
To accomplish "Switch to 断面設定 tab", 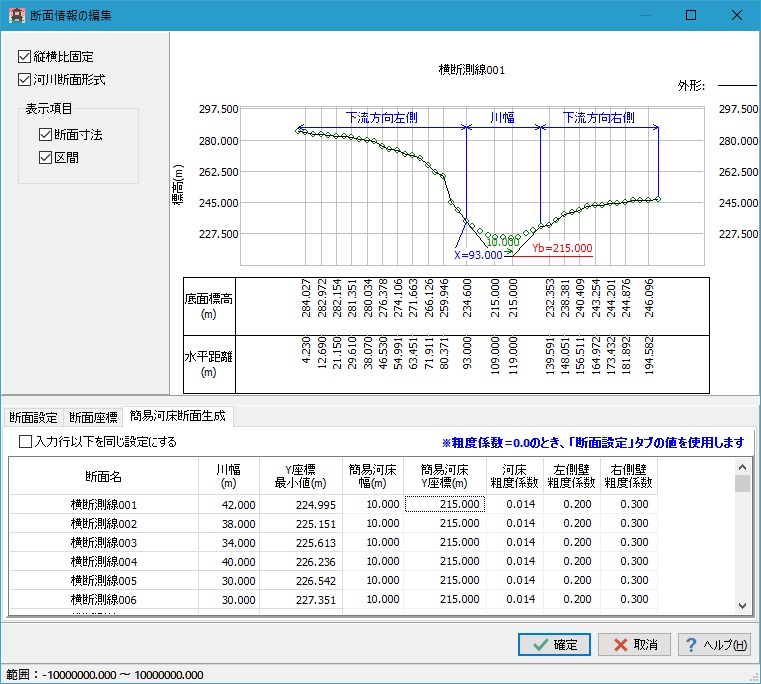I will [33, 417].
